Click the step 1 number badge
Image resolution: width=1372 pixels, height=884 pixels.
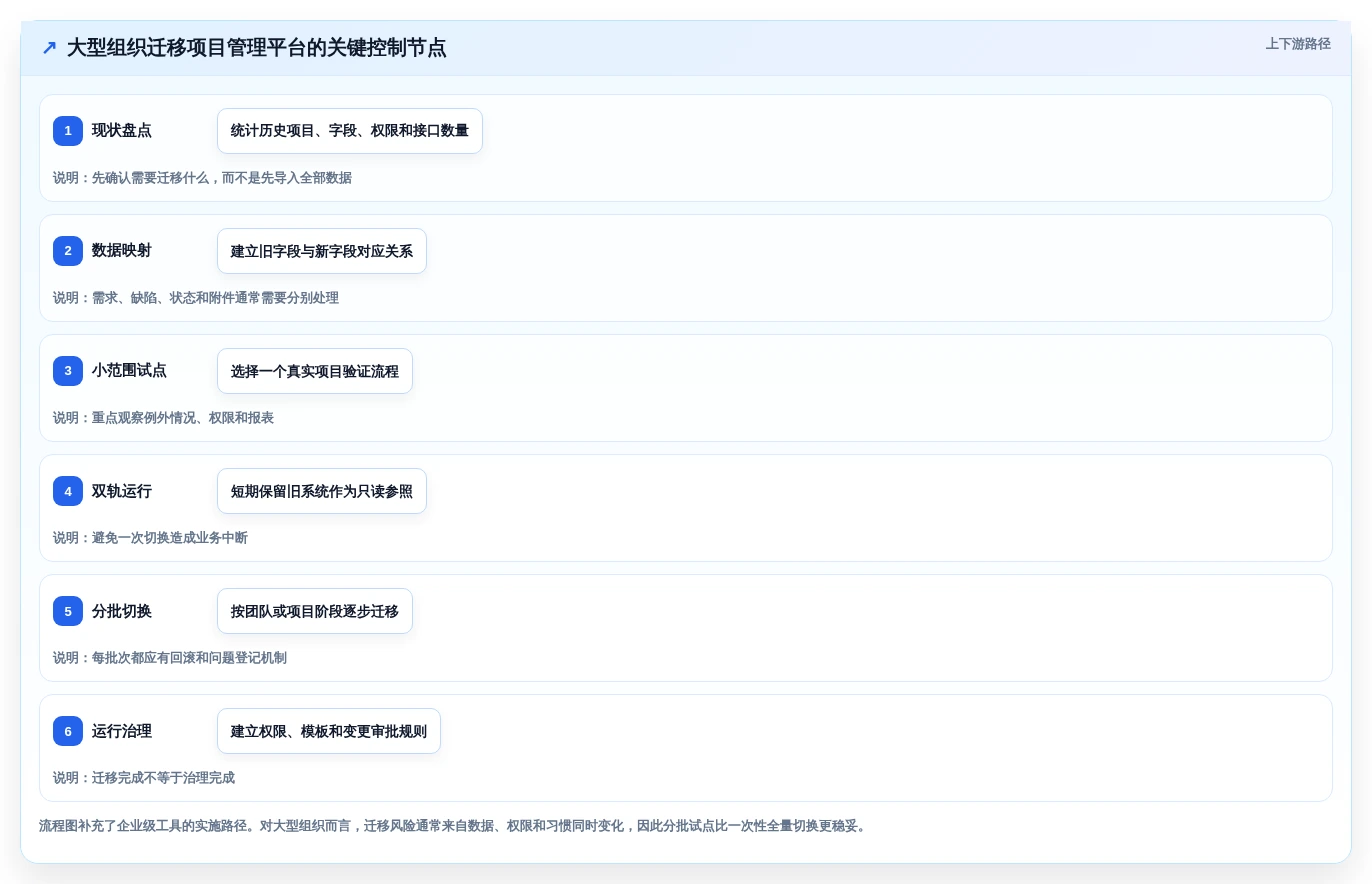[x=68, y=131]
